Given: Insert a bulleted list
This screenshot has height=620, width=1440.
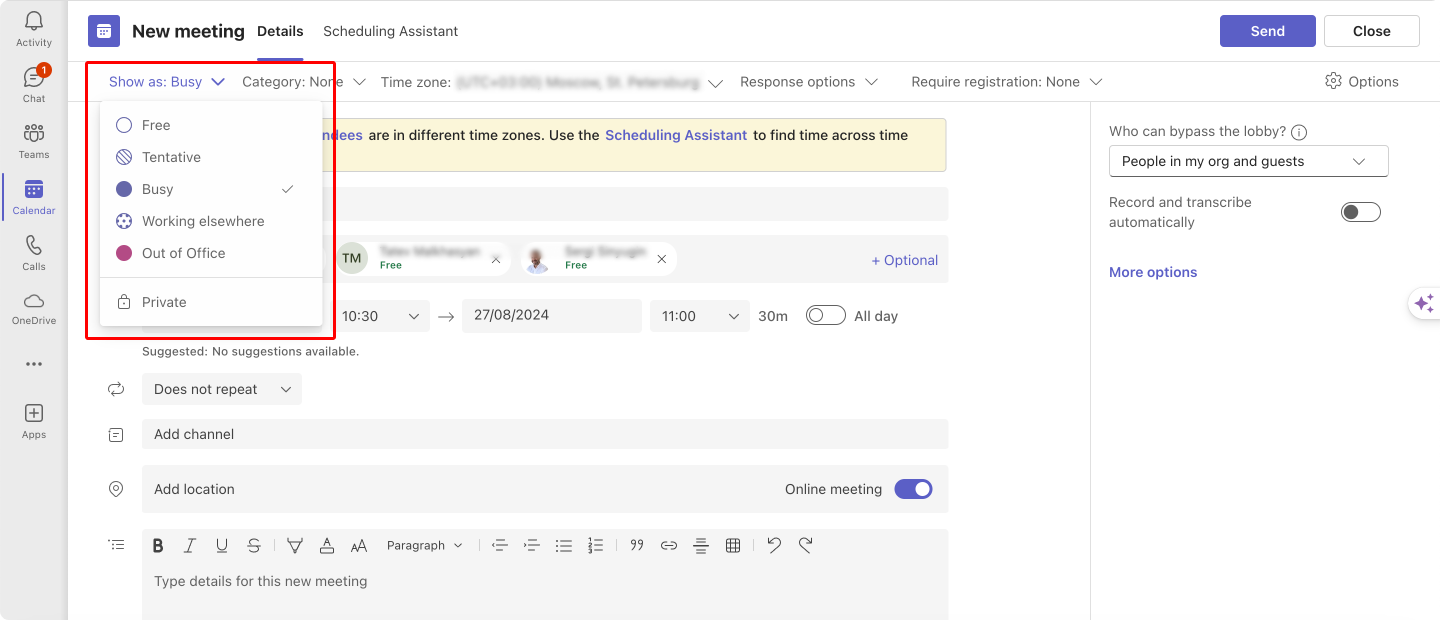Looking at the screenshot, I should pos(564,545).
